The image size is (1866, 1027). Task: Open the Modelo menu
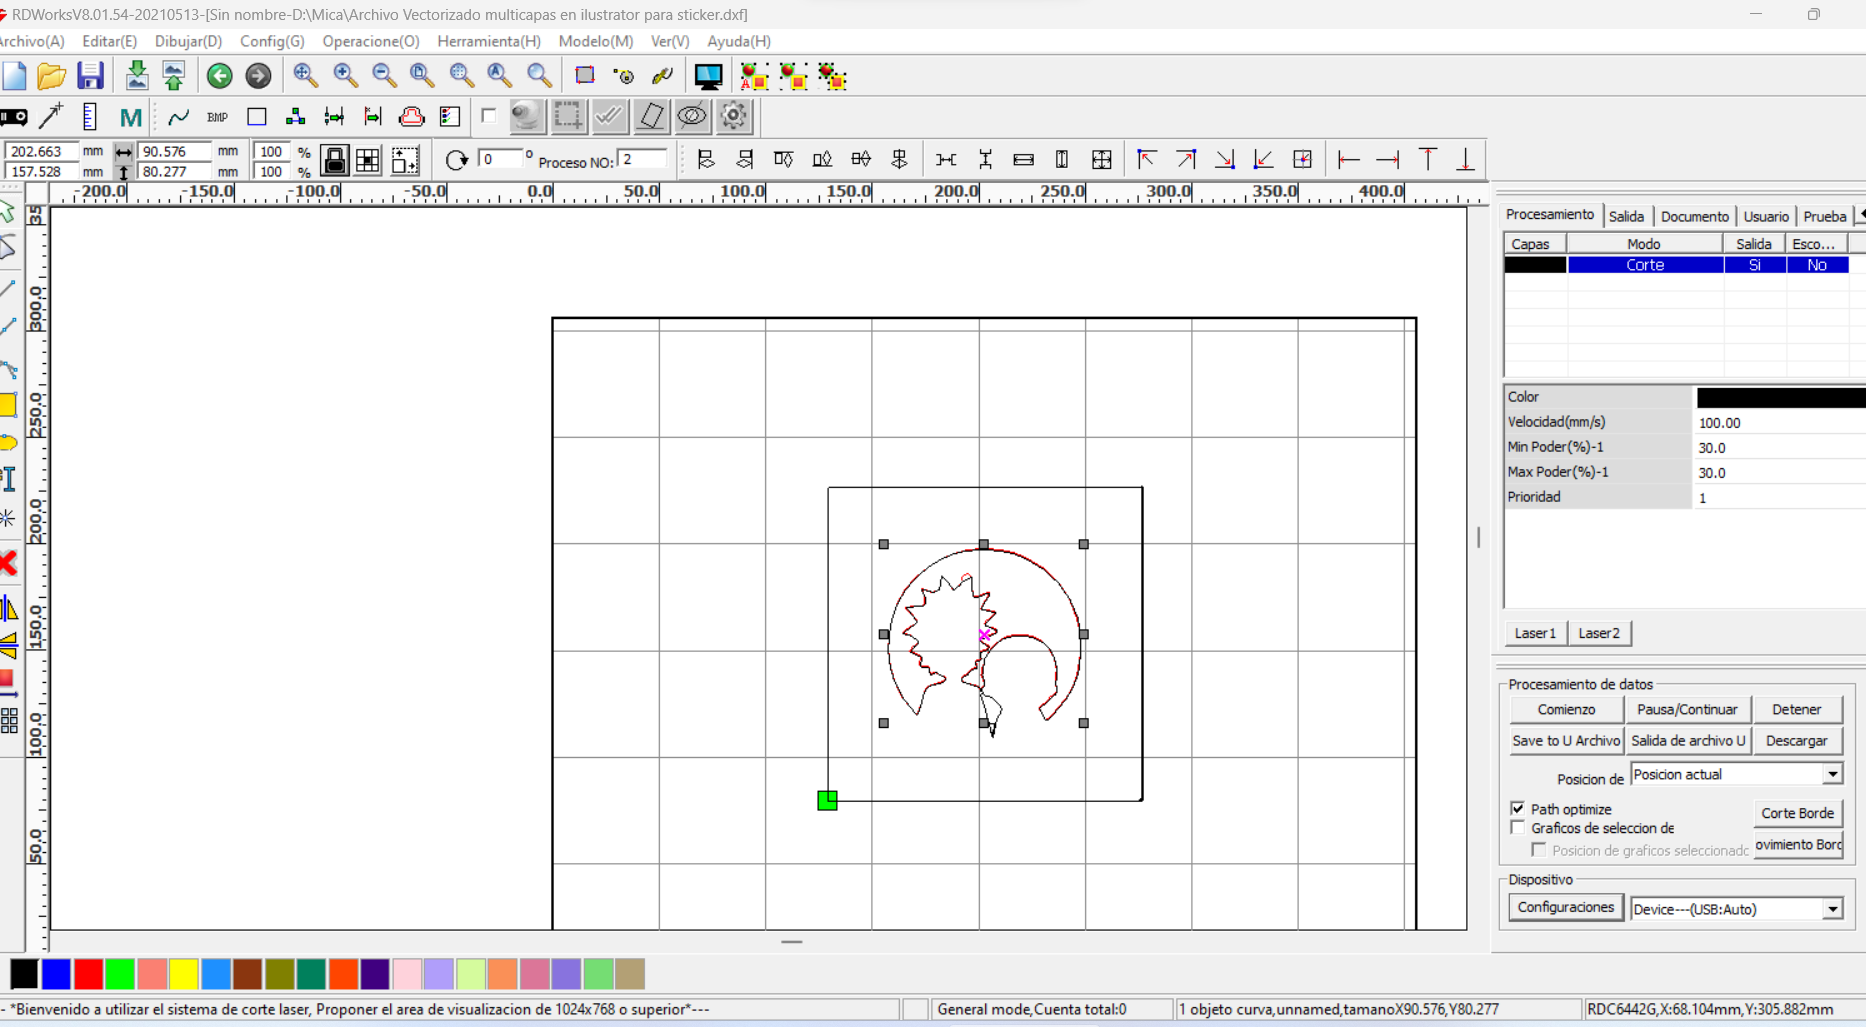pos(595,41)
